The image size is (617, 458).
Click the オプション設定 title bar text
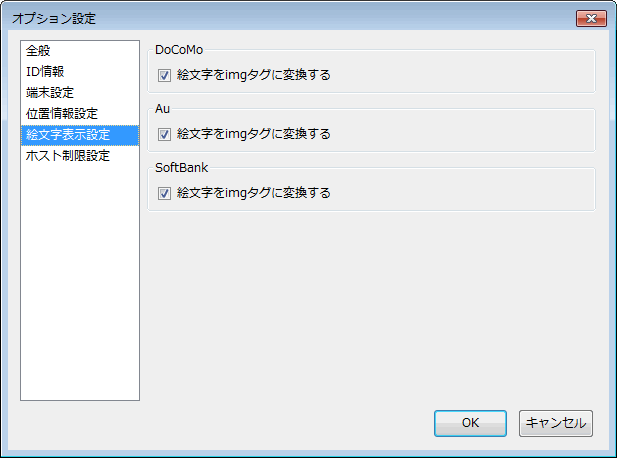[54, 18]
